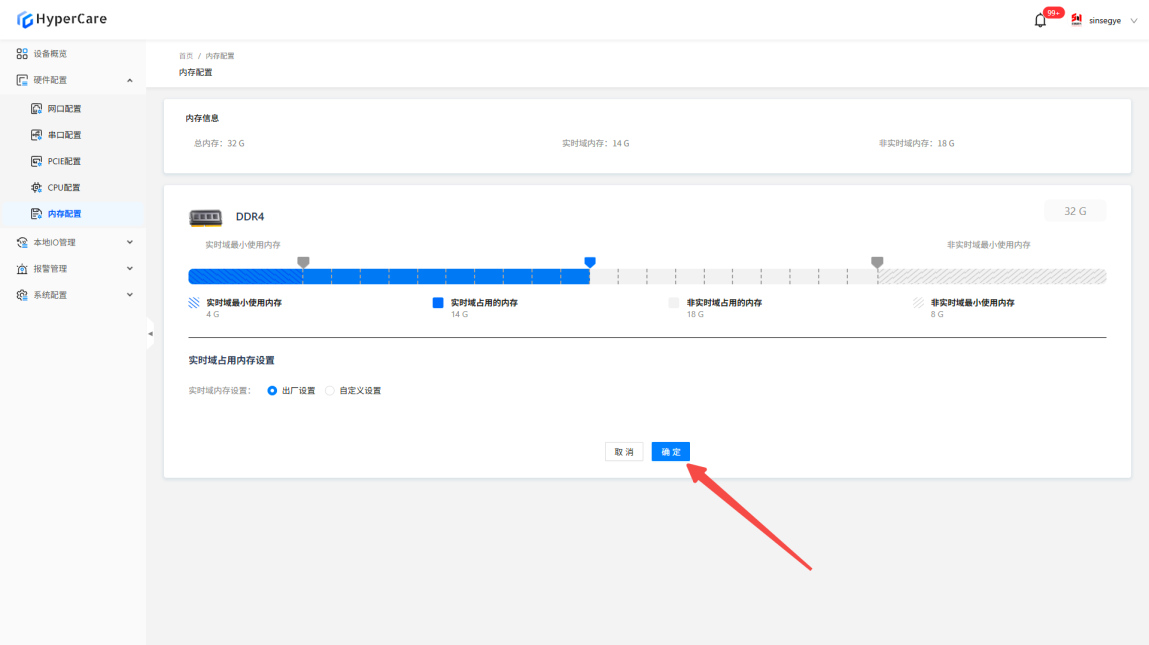The height and width of the screenshot is (645, 1149).
Task: Open 网口配置 menu item
Action: [73, 108]
